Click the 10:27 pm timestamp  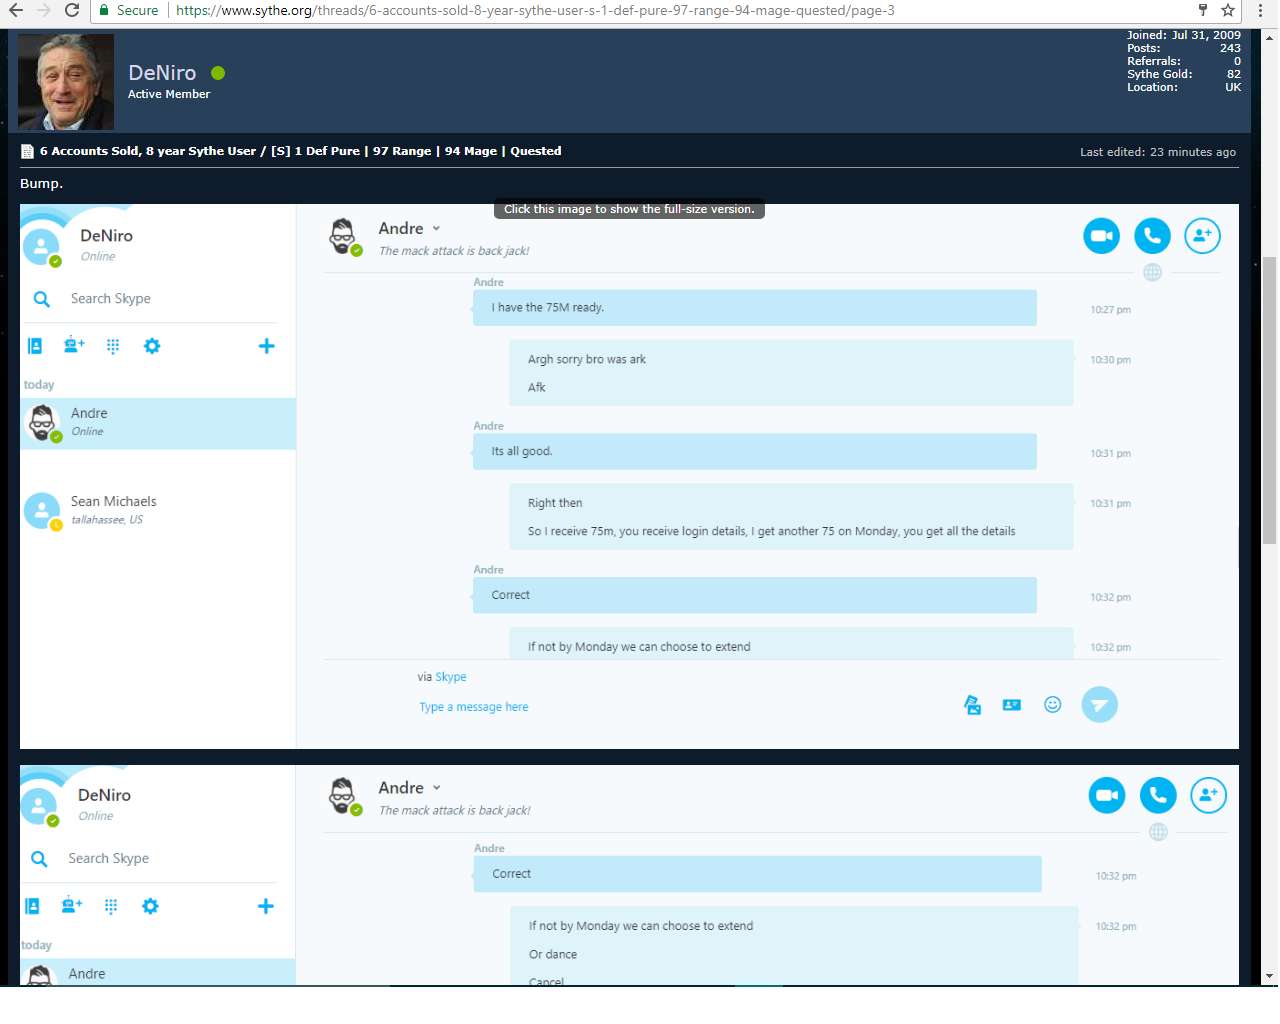tap(1110, 310)
